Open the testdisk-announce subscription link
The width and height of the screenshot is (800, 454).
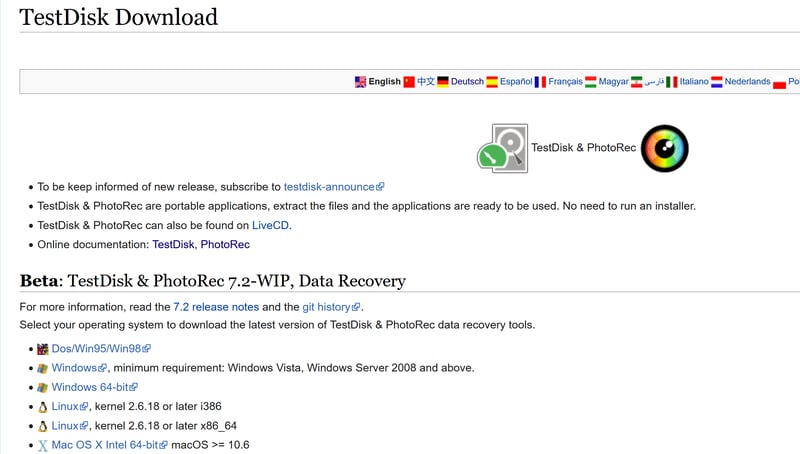click(334, 187)
